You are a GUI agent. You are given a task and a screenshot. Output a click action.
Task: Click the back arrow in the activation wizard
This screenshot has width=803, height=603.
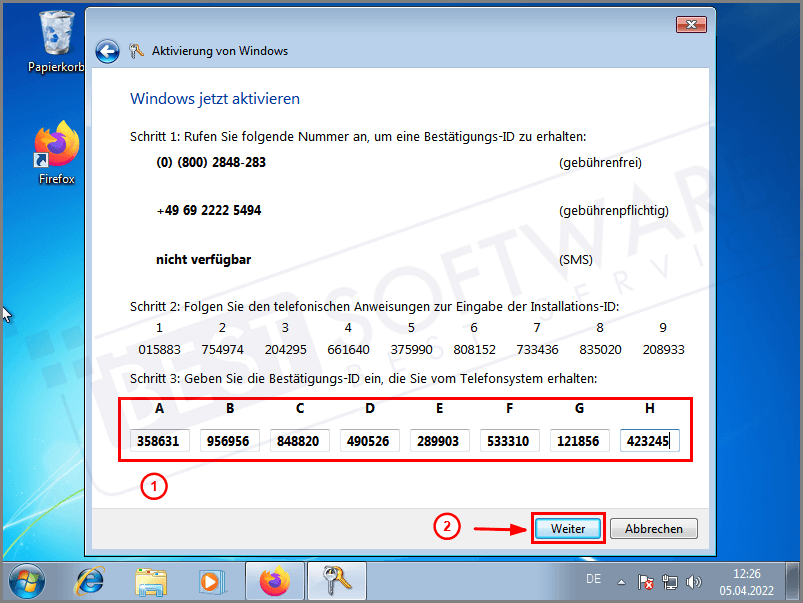click(x=107, y=50)
